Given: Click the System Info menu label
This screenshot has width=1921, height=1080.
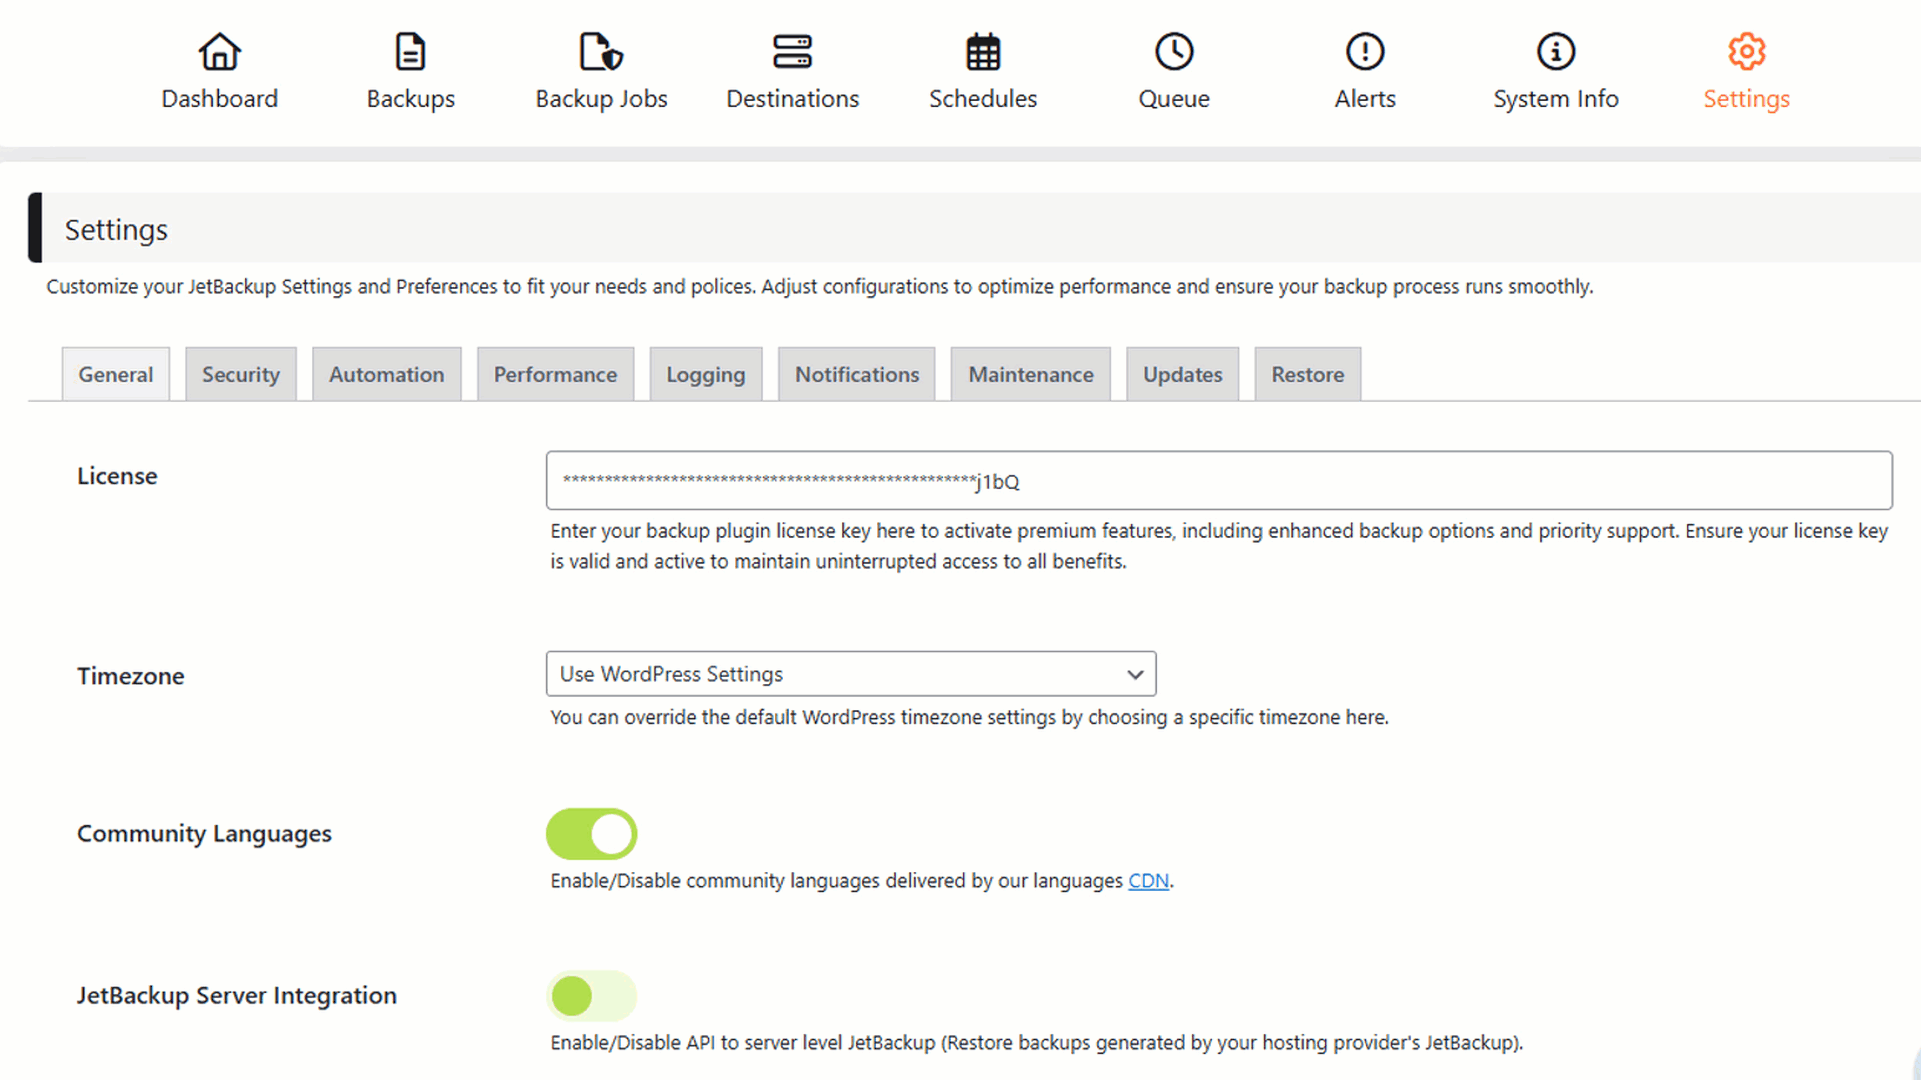Looking at the screenshot, I should coord(1556,99).
